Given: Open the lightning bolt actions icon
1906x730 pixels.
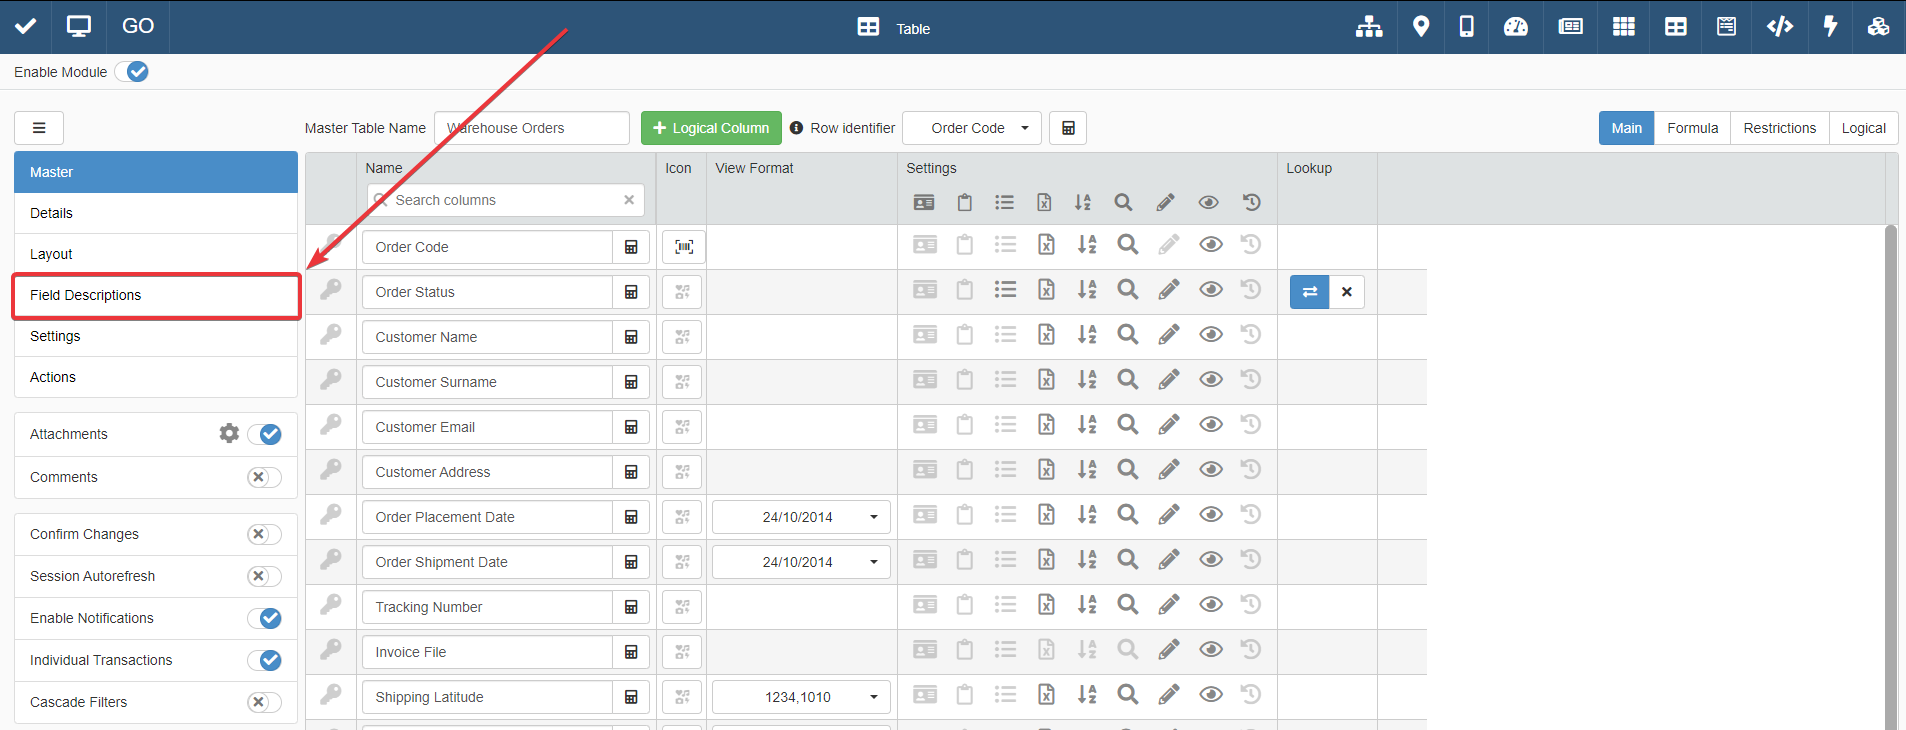Looking at the screenshot, I should click(x=1830, y=27).
